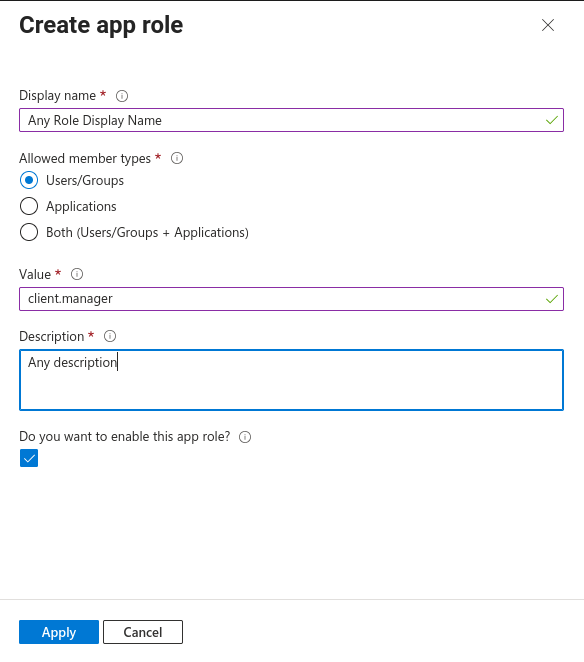The width and height of the screenshot is (584, 662).
Task: Select Both (Users/Groups + Applications) option
Action: [x=29, y=232]
